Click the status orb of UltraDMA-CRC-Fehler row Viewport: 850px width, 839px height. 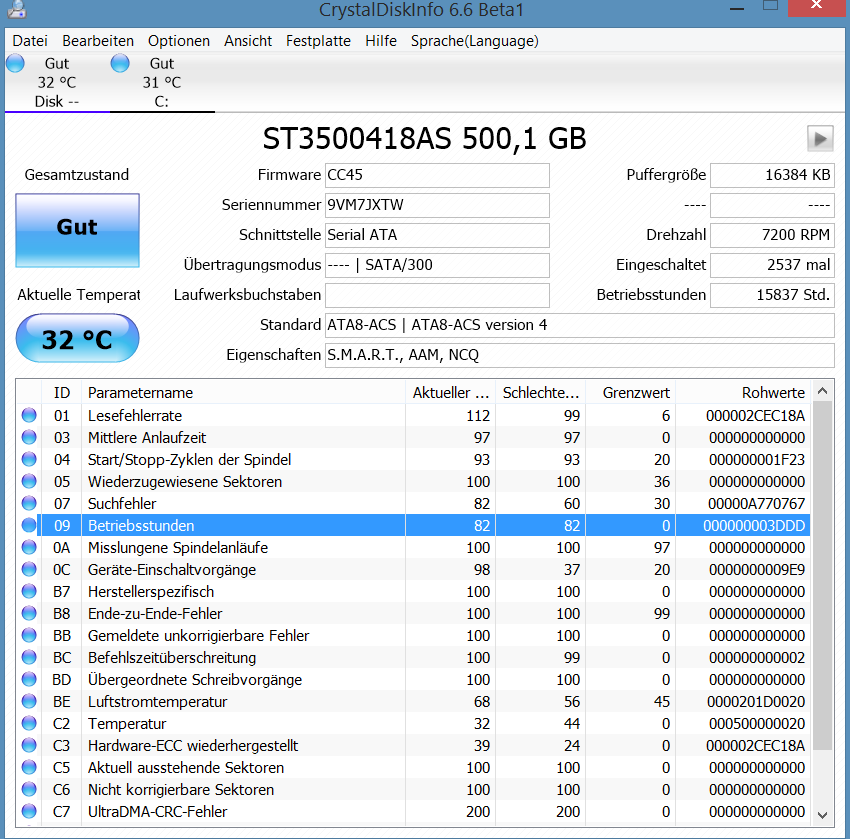coord(29,811)
